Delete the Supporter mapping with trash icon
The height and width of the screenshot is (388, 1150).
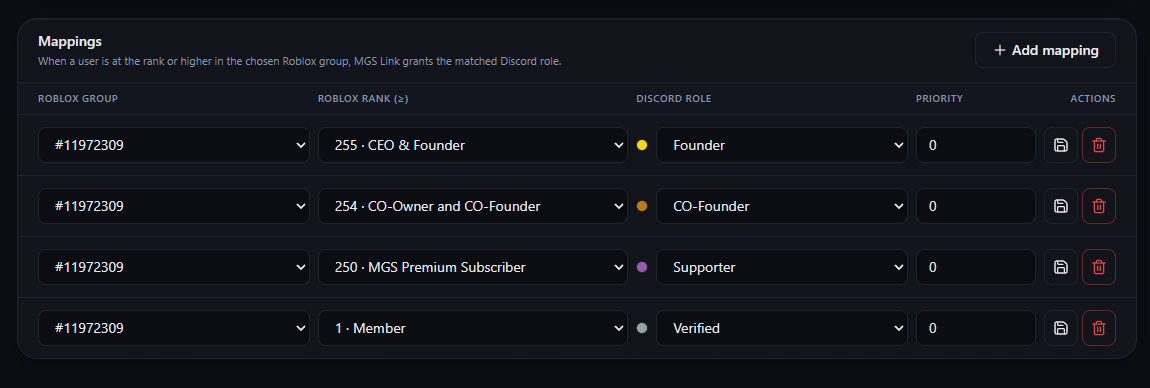pos(1099,267)
